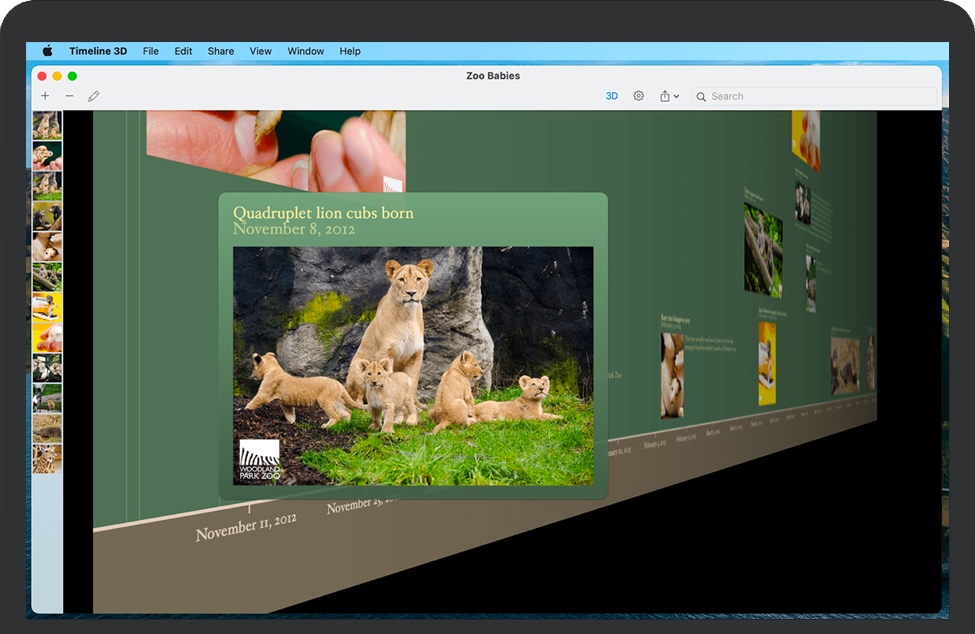975x634 pixels.
Task: Select the Timeline 3D application menu
Action: tap(98, 51)
